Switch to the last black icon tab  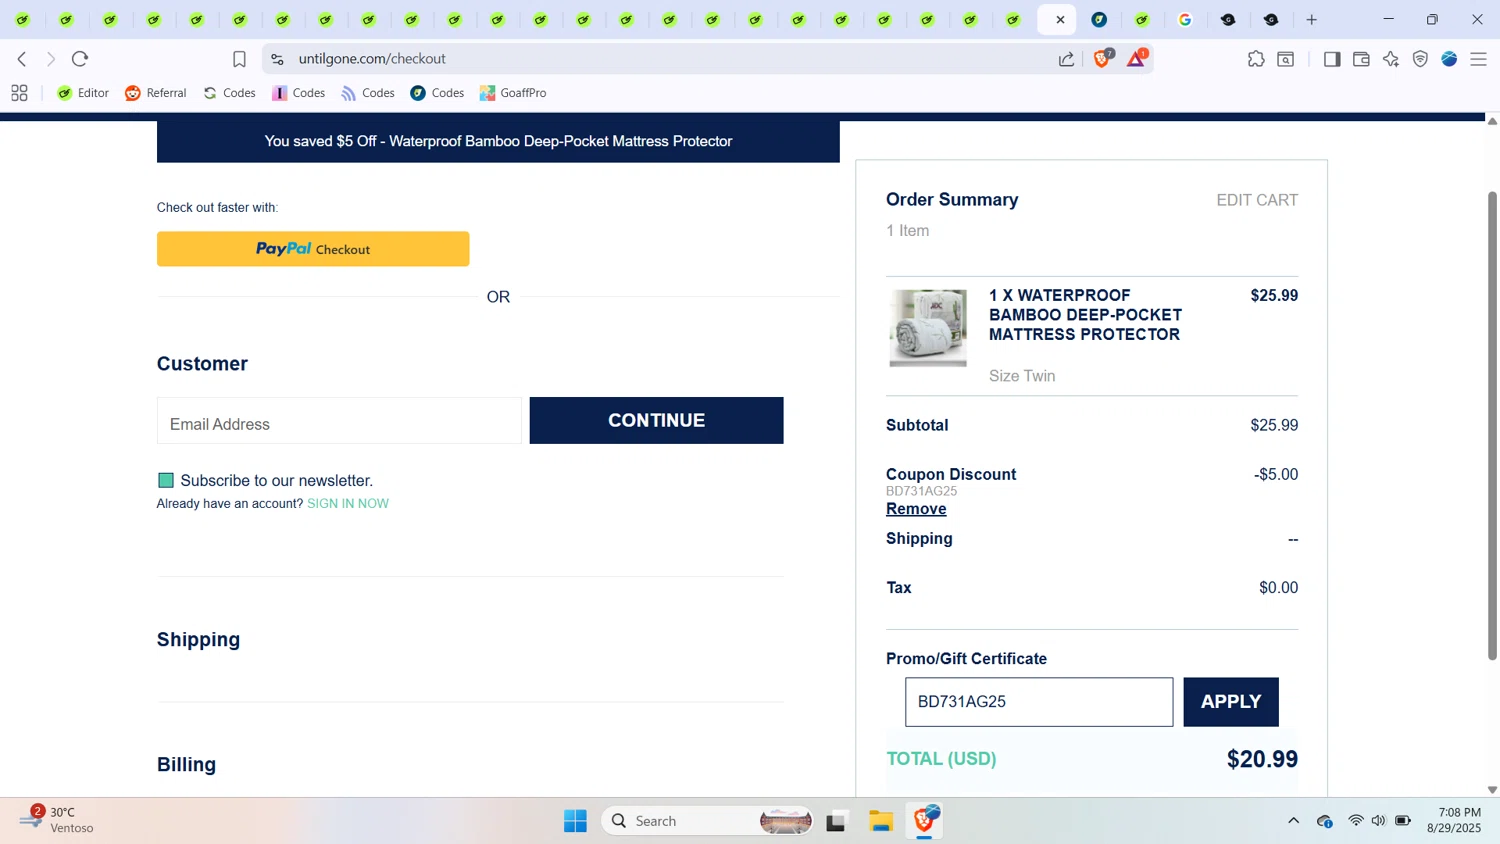1271,19
